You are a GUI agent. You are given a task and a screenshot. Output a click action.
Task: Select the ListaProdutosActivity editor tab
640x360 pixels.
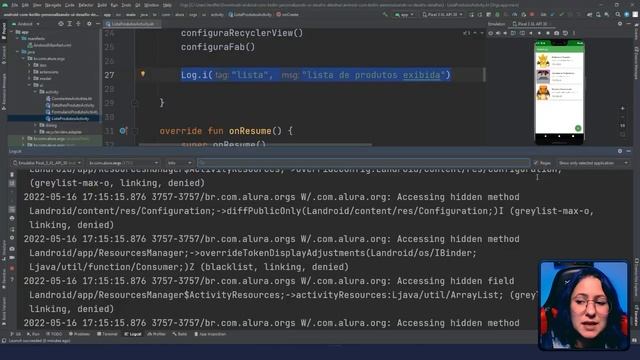133,24
